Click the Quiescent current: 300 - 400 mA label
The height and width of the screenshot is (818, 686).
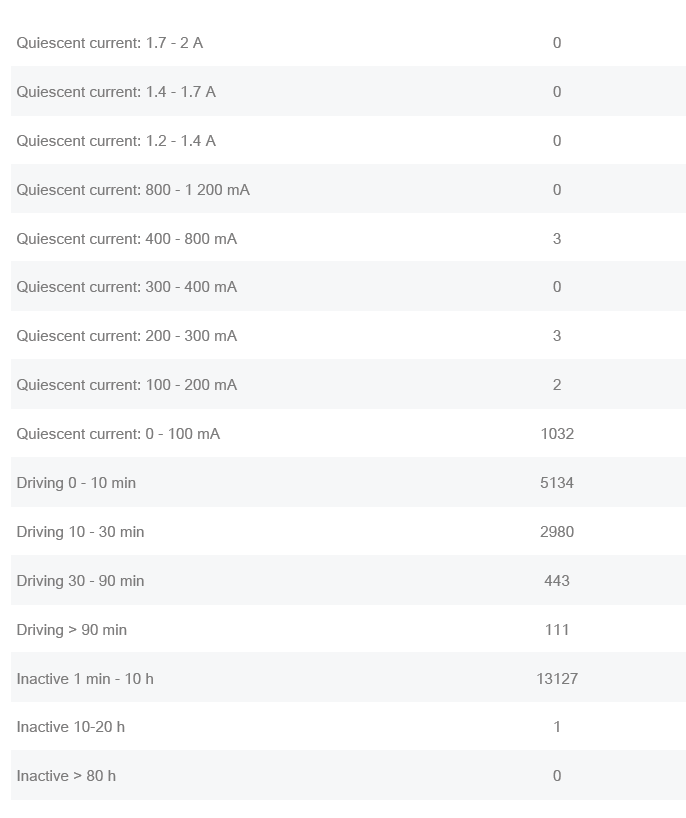click(127, 287)
